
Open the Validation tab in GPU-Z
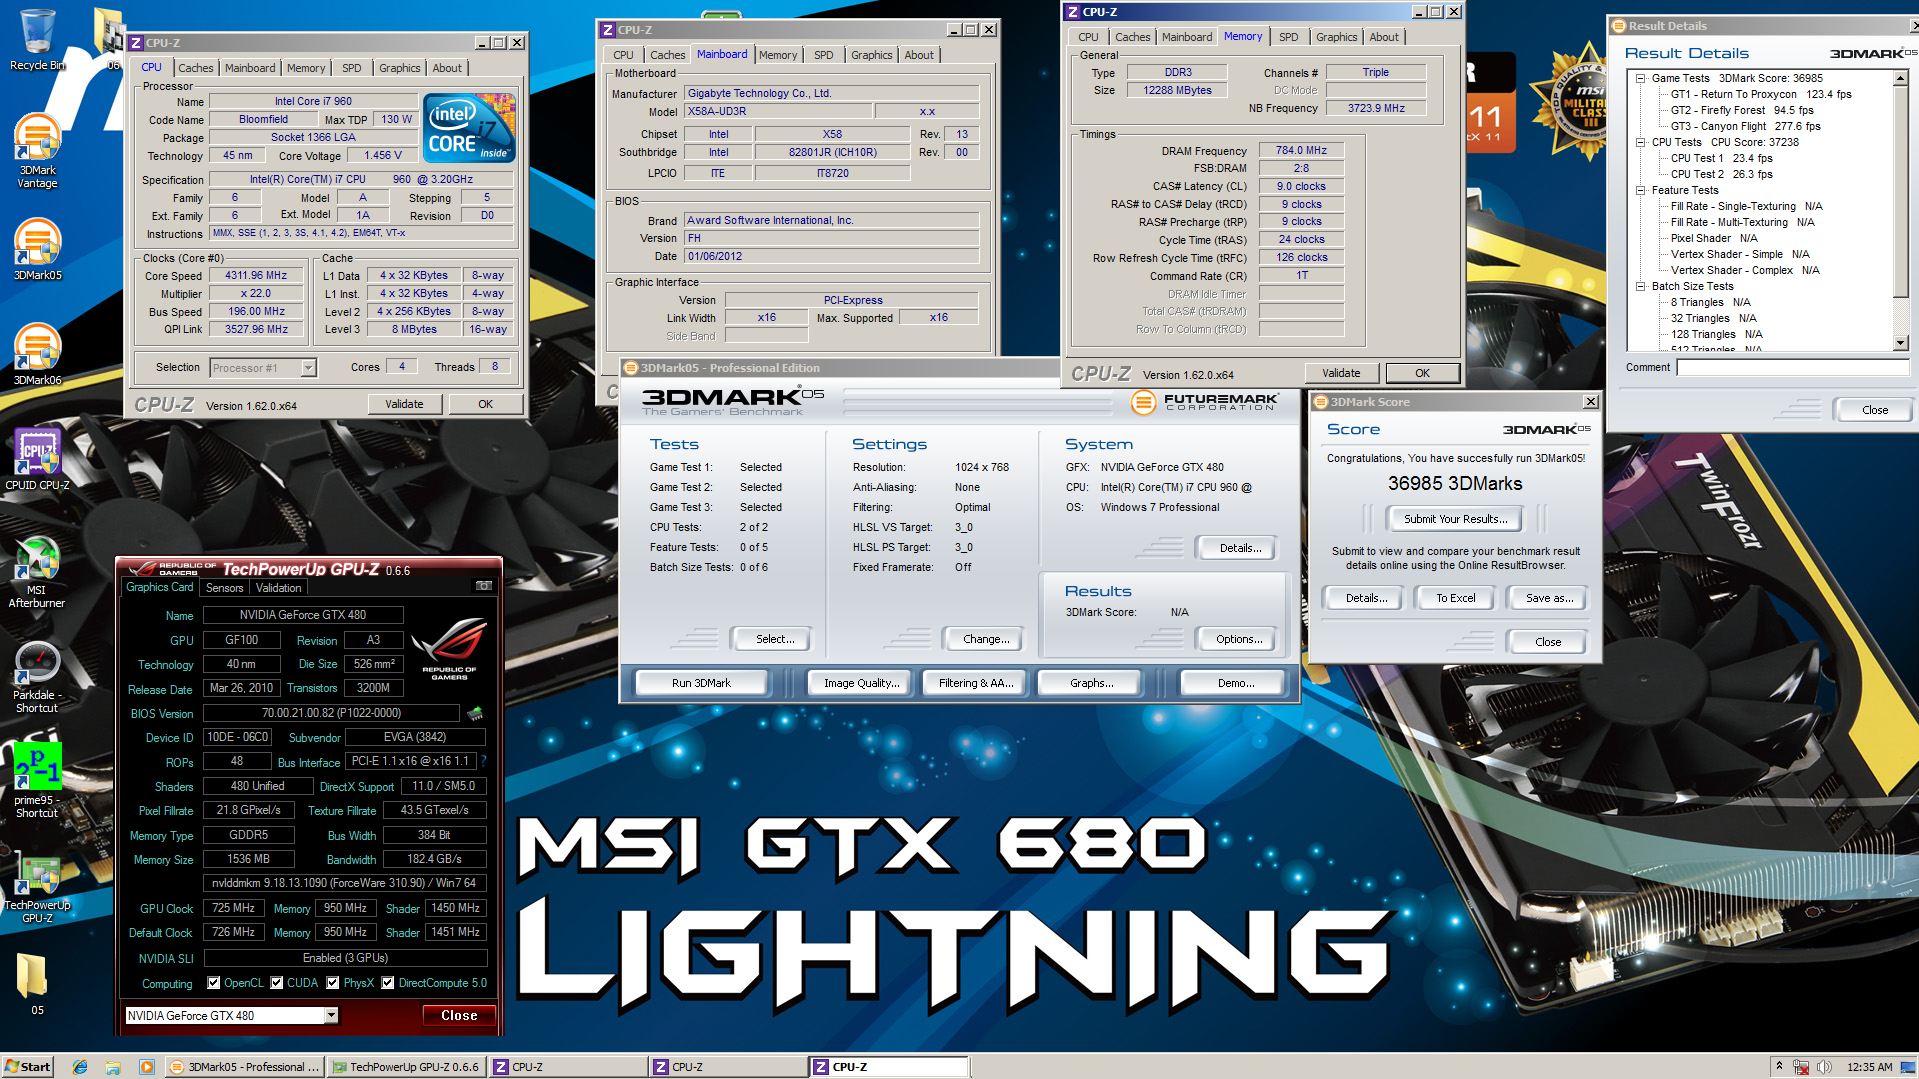pos(278,588)
